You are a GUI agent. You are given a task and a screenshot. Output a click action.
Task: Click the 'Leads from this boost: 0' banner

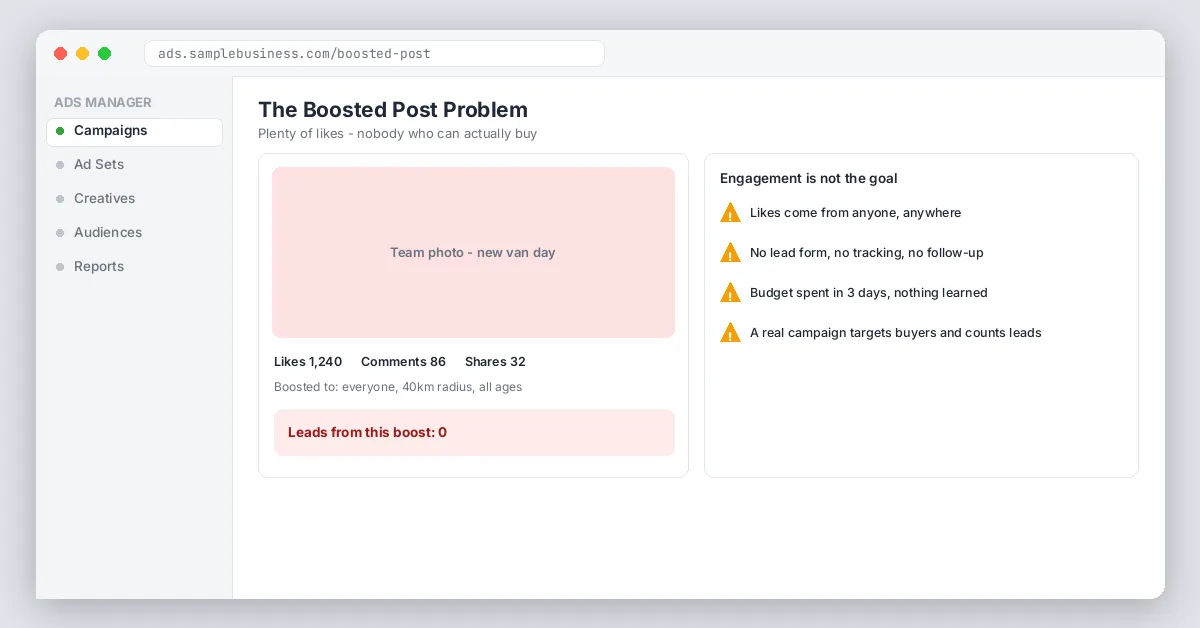pos(473,432)
